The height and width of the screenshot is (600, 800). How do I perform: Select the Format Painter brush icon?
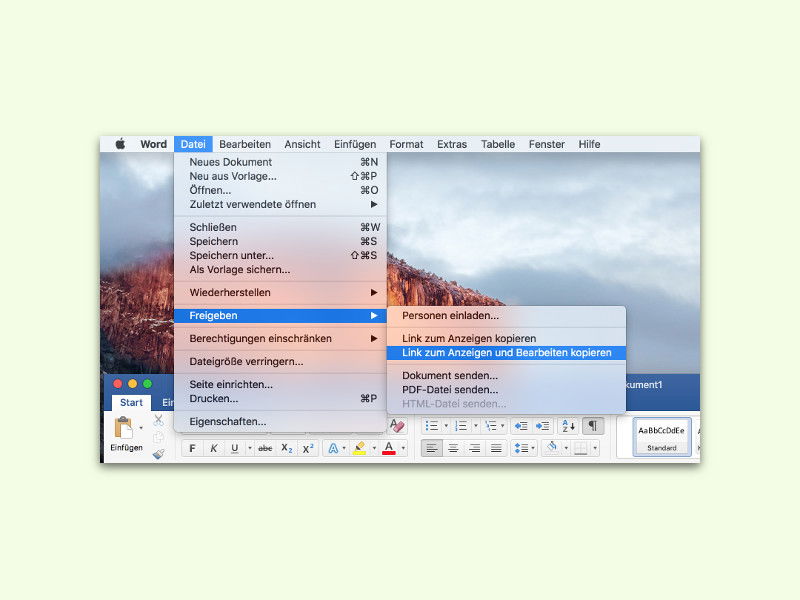[x=159, y=454]
